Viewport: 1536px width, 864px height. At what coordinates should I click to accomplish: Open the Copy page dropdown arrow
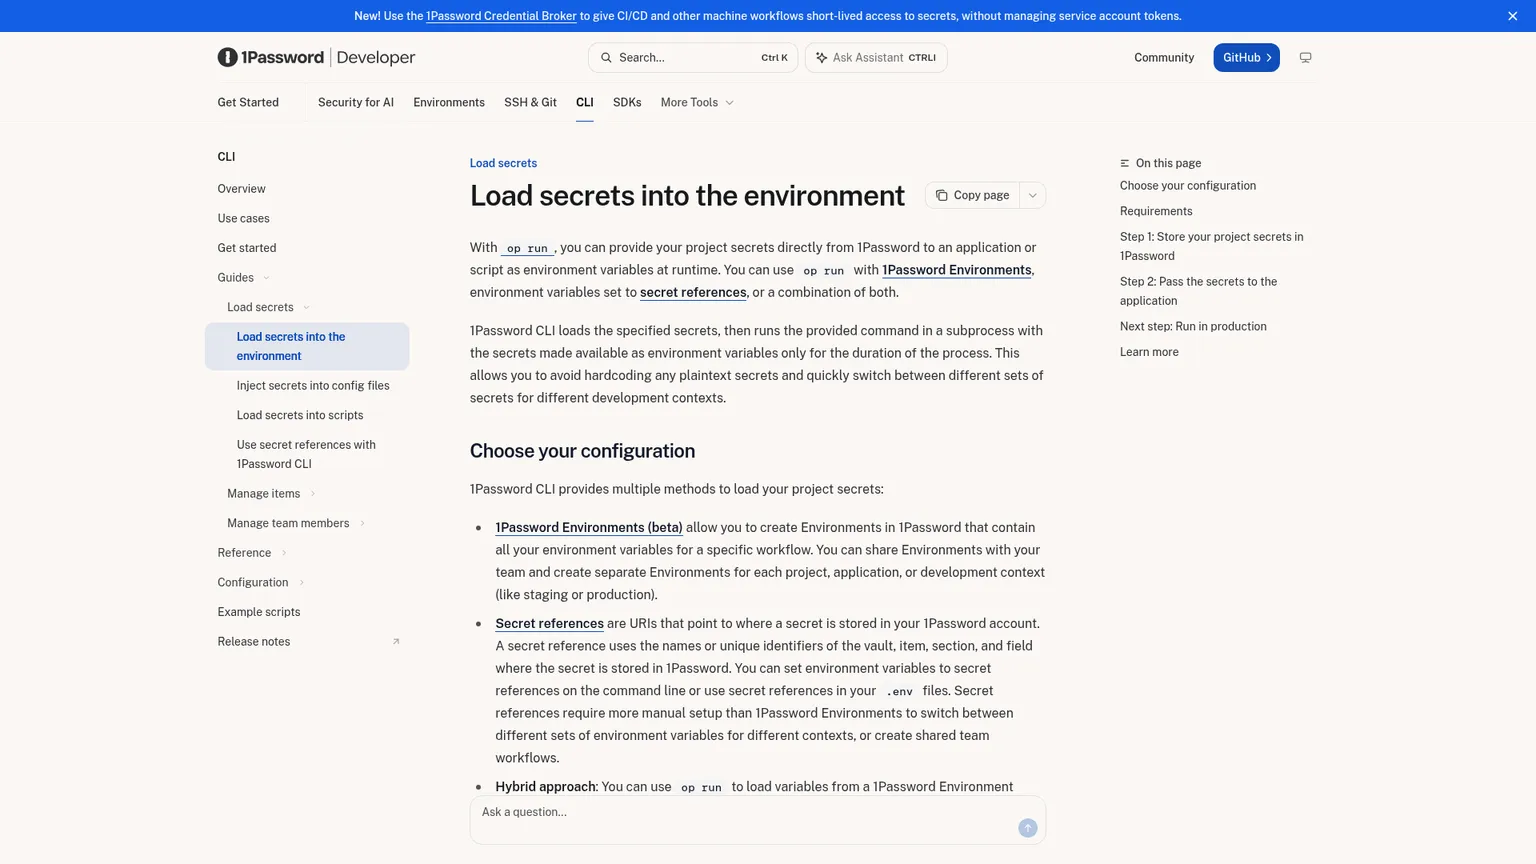tap(1033, 195)
